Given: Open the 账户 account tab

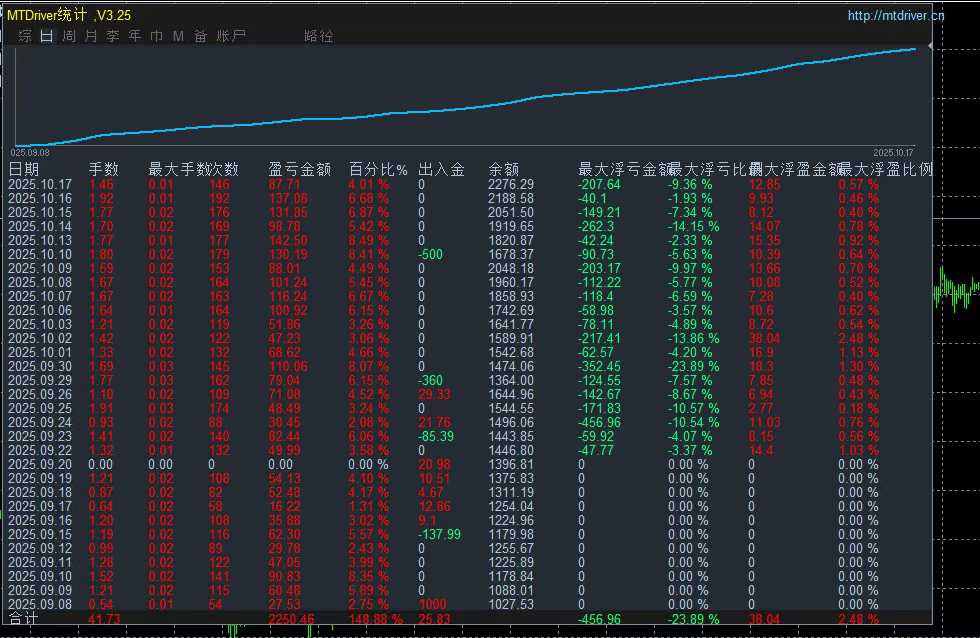Looking at the screenshot, I should [231, 36].
